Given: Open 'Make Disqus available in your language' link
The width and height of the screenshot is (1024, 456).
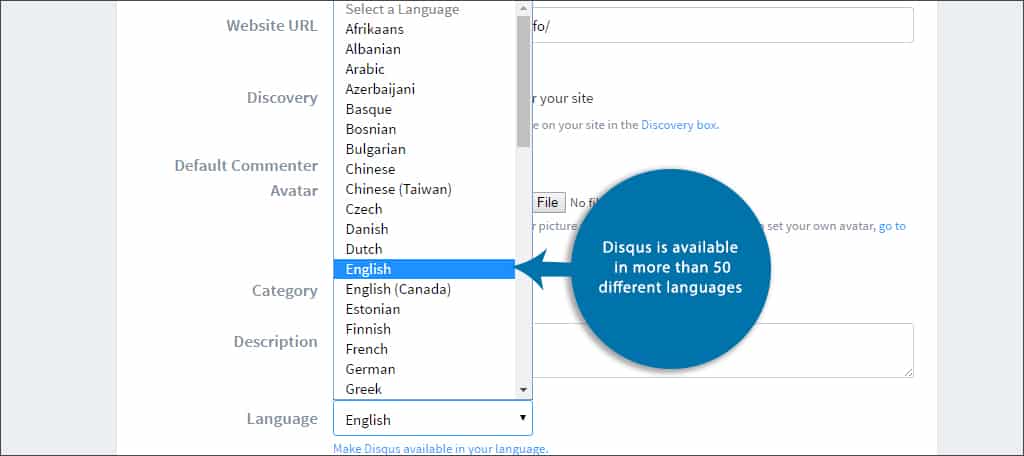Looking at the screenshot, I should pos(440,449).
